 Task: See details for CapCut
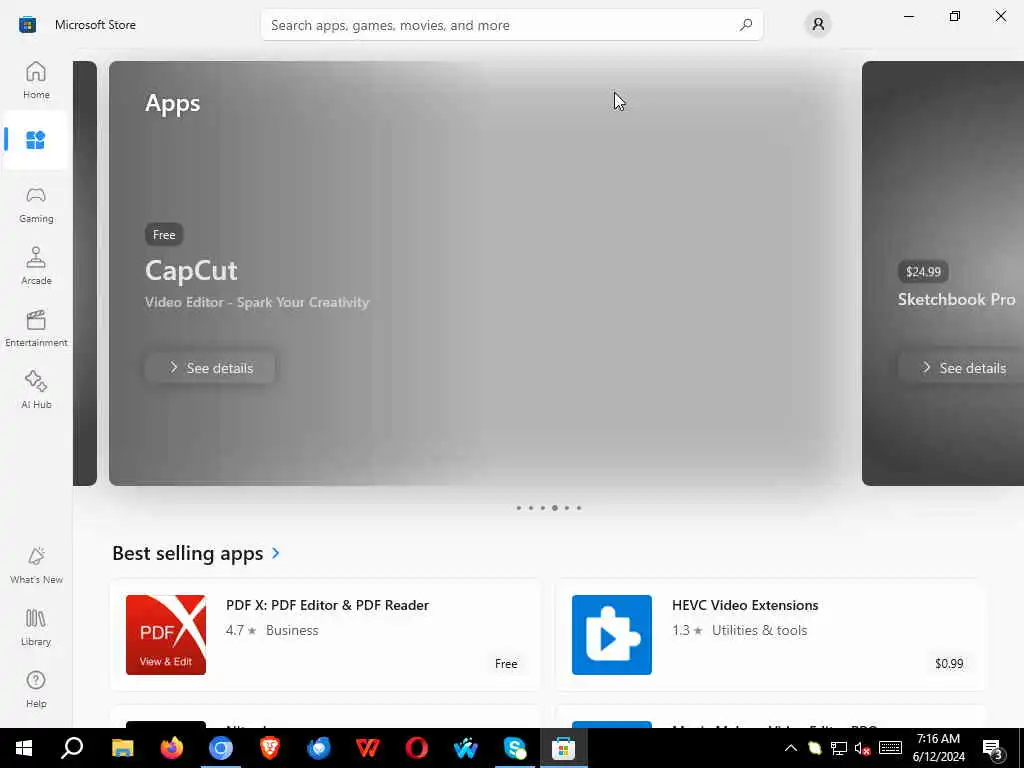[210, 368]
